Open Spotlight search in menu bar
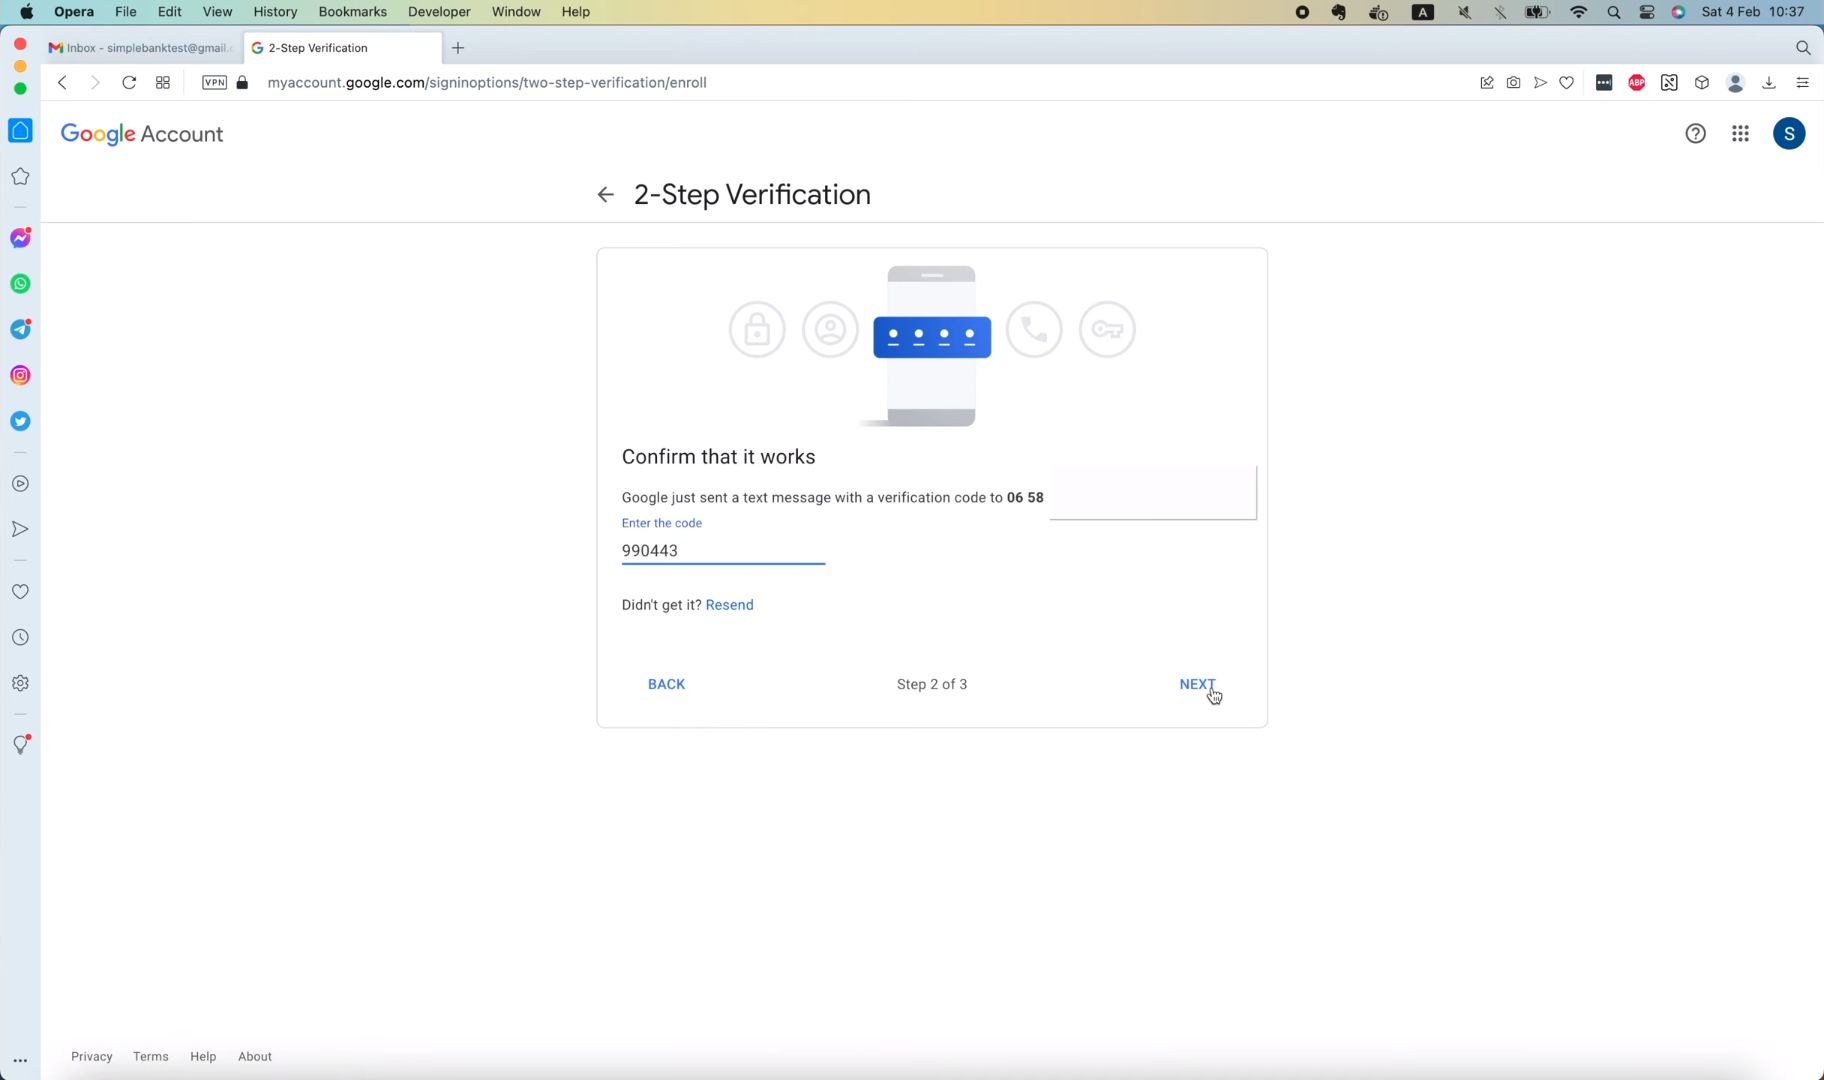This screenshot has height=1080, width=1824. (x=1614, y=12)
